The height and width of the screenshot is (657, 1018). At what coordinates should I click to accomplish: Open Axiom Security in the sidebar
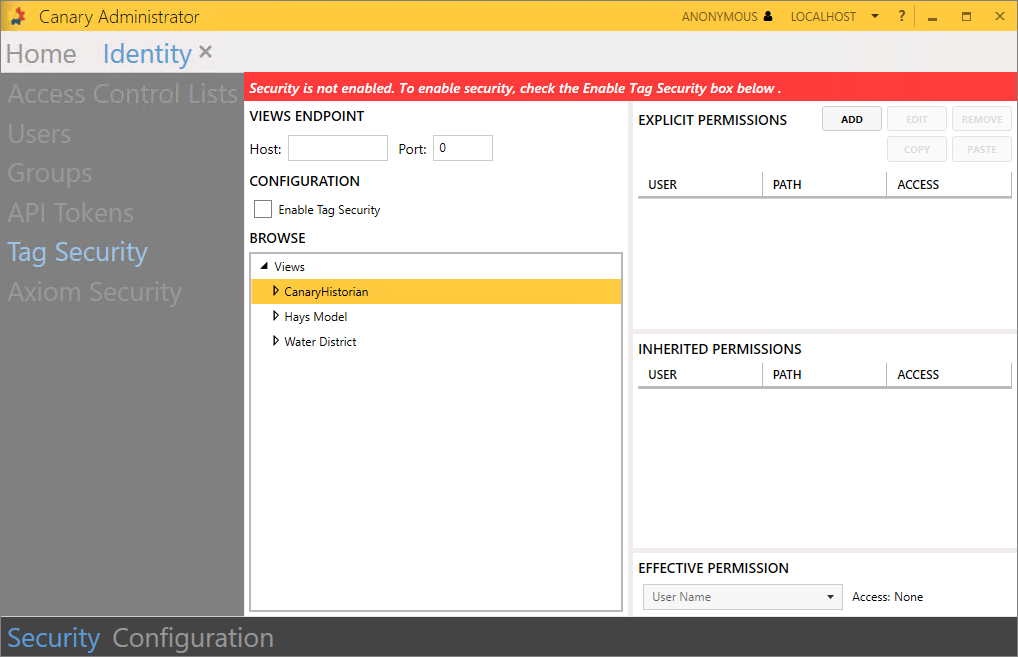click(x=95, y=292)
